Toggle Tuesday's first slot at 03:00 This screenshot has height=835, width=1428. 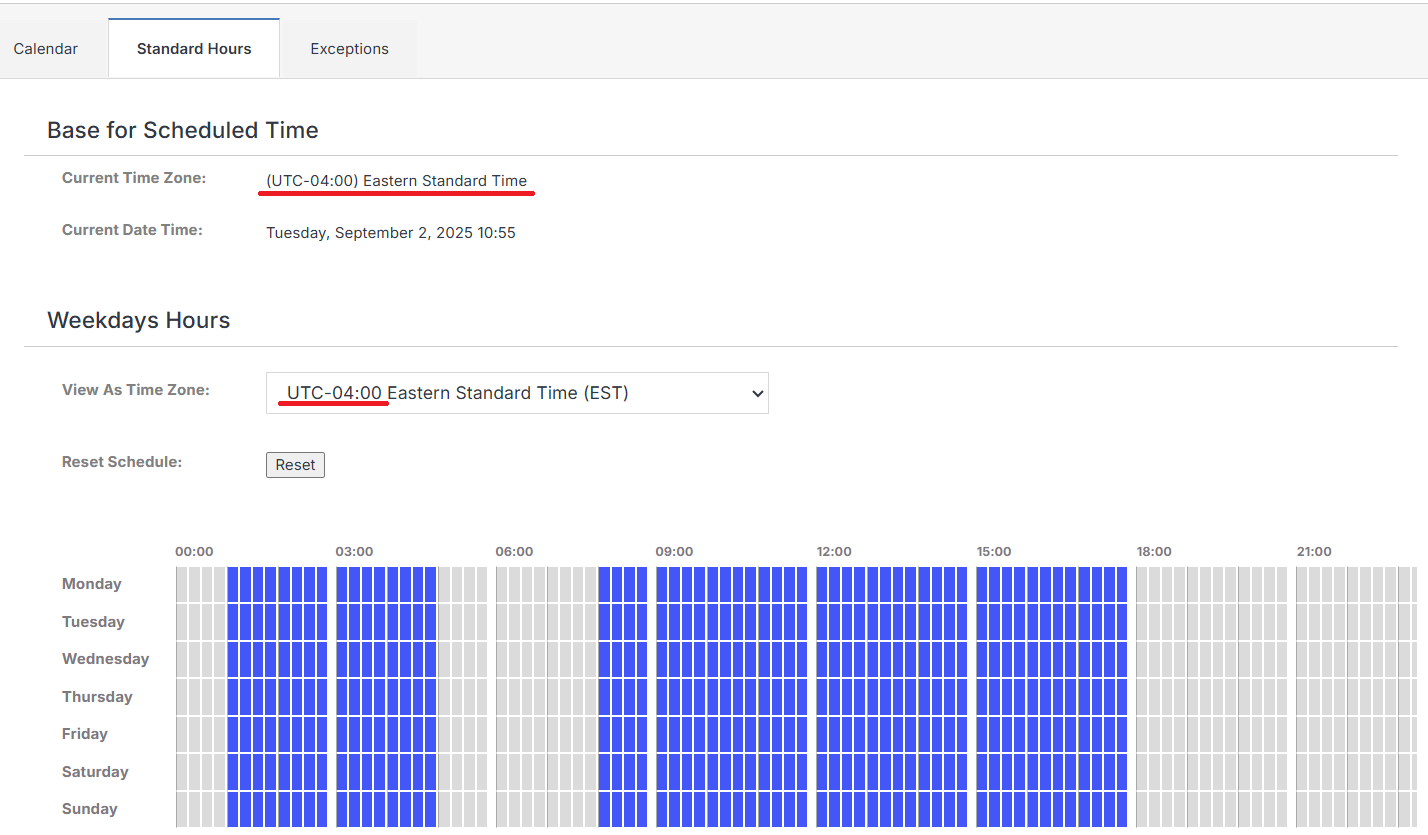tap(342, 622)
